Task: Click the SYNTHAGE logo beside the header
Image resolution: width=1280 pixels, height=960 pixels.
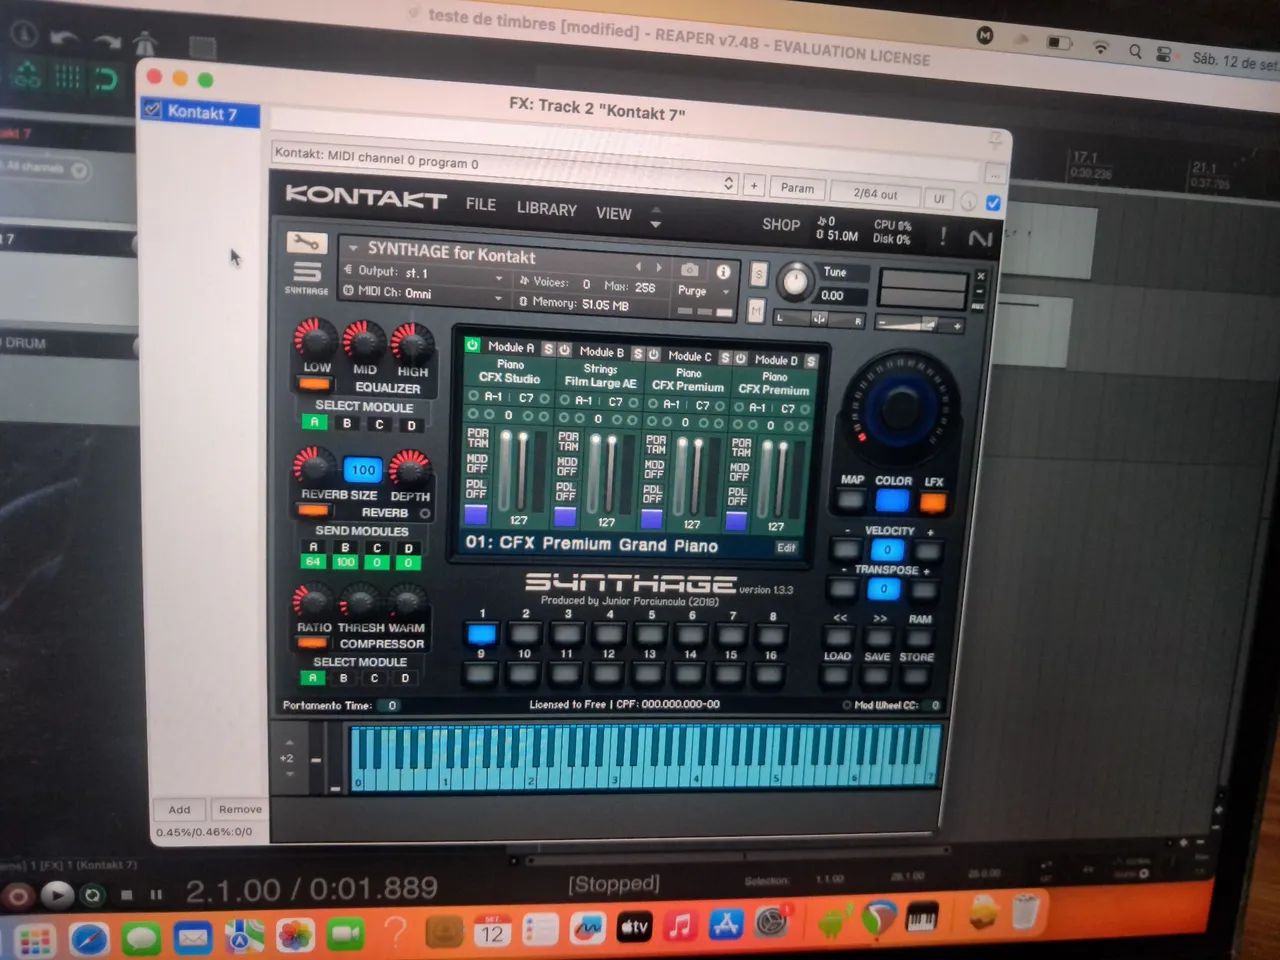Action: tap(306, 277)
